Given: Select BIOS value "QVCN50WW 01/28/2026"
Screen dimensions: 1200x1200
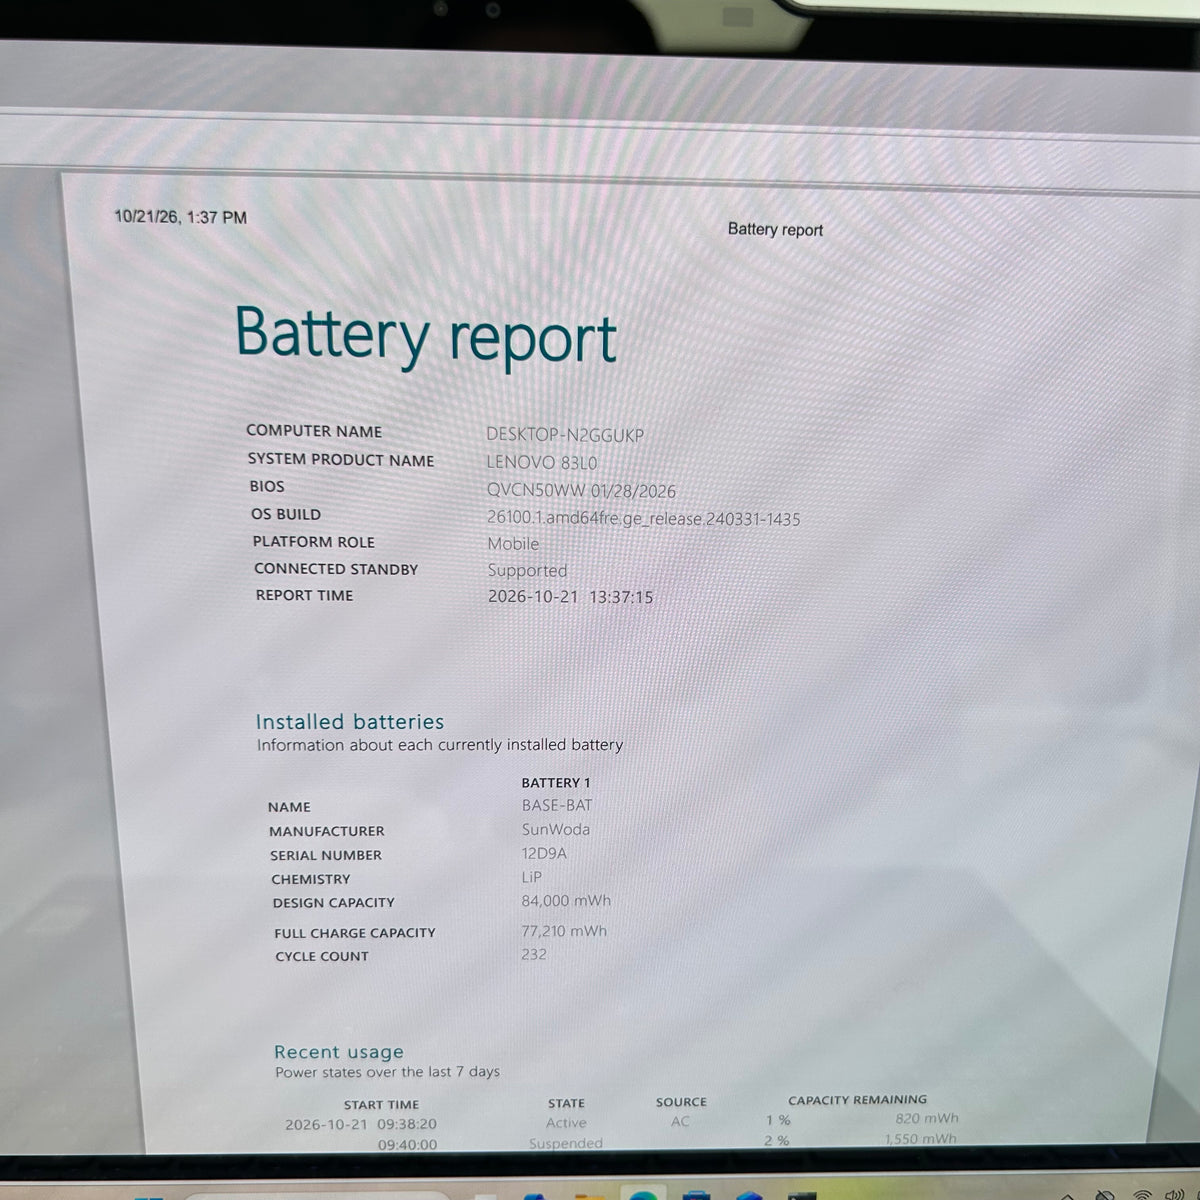Looking at the screenshot, I should [581, 491].
